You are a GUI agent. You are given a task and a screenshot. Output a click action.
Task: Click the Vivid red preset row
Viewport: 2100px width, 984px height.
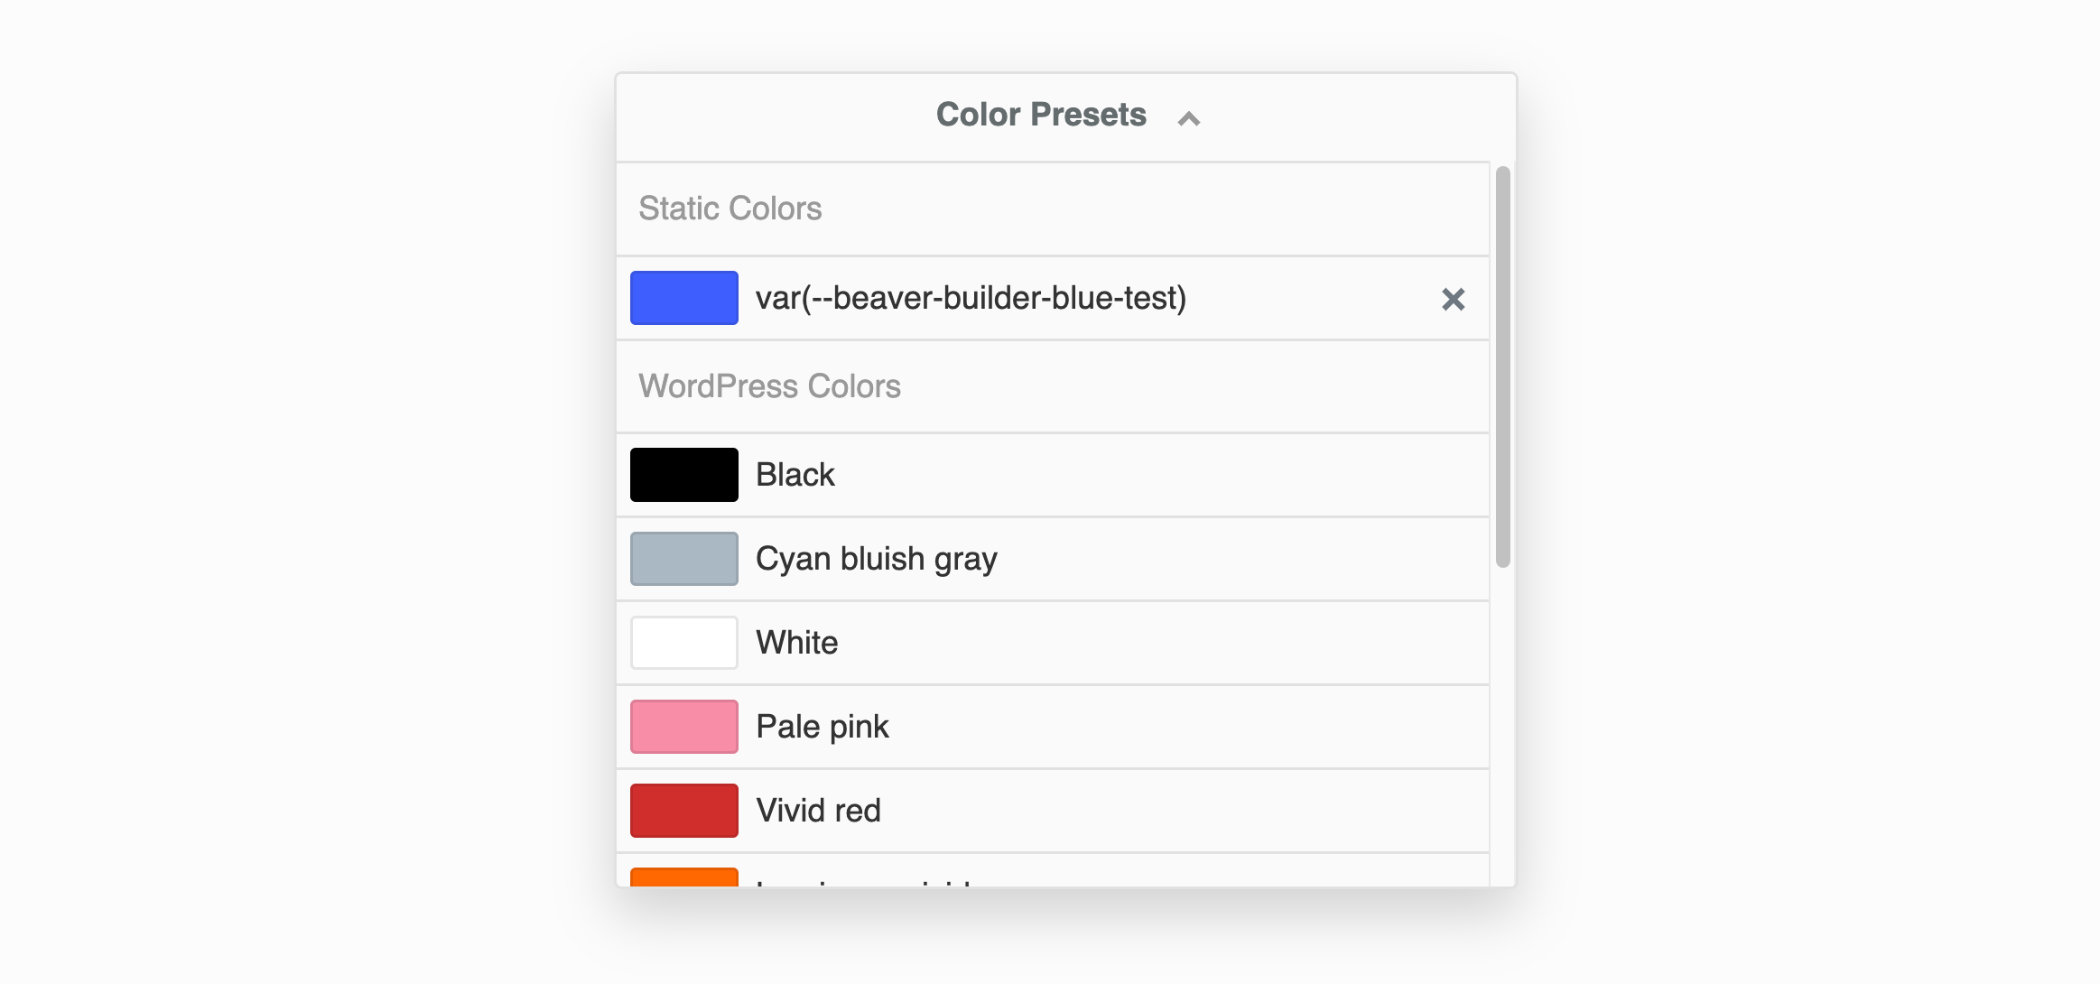[1050, 810]
